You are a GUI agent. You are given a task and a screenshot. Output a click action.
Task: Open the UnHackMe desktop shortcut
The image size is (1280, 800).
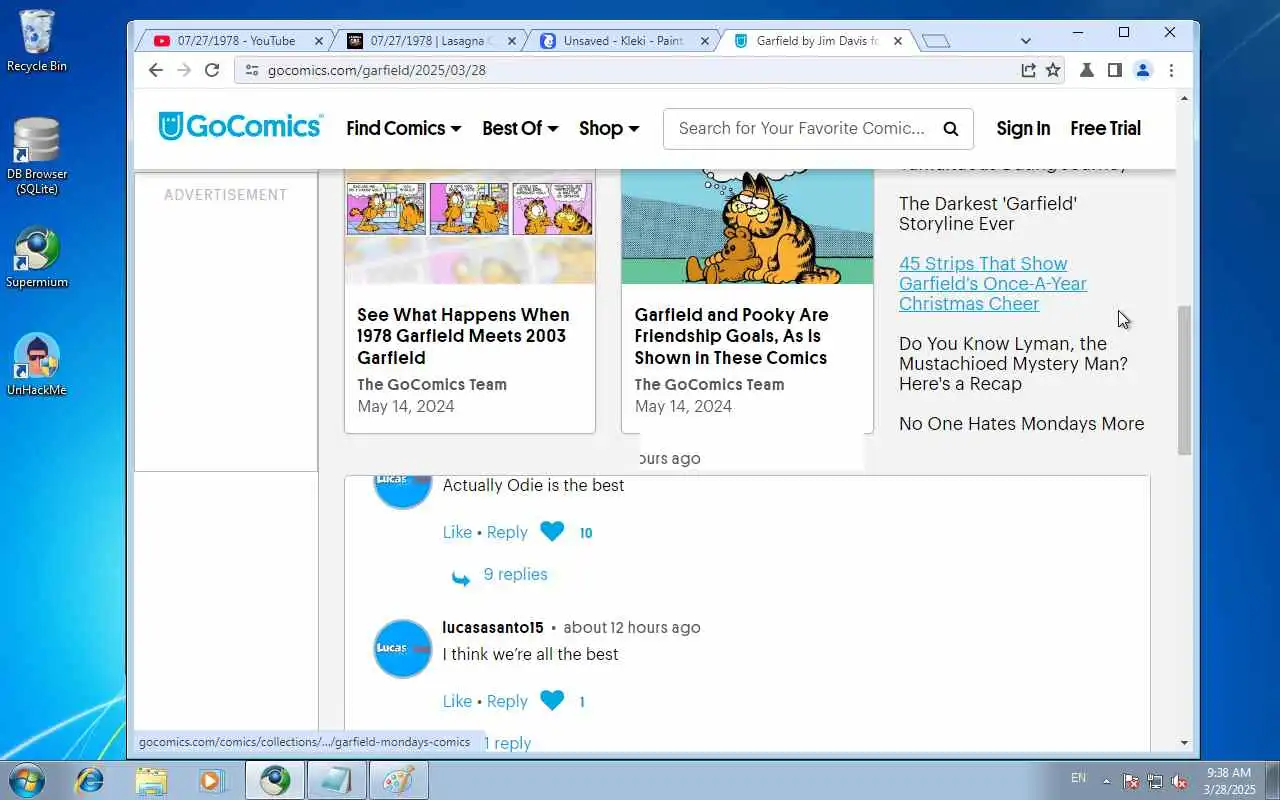pos(37,365)
